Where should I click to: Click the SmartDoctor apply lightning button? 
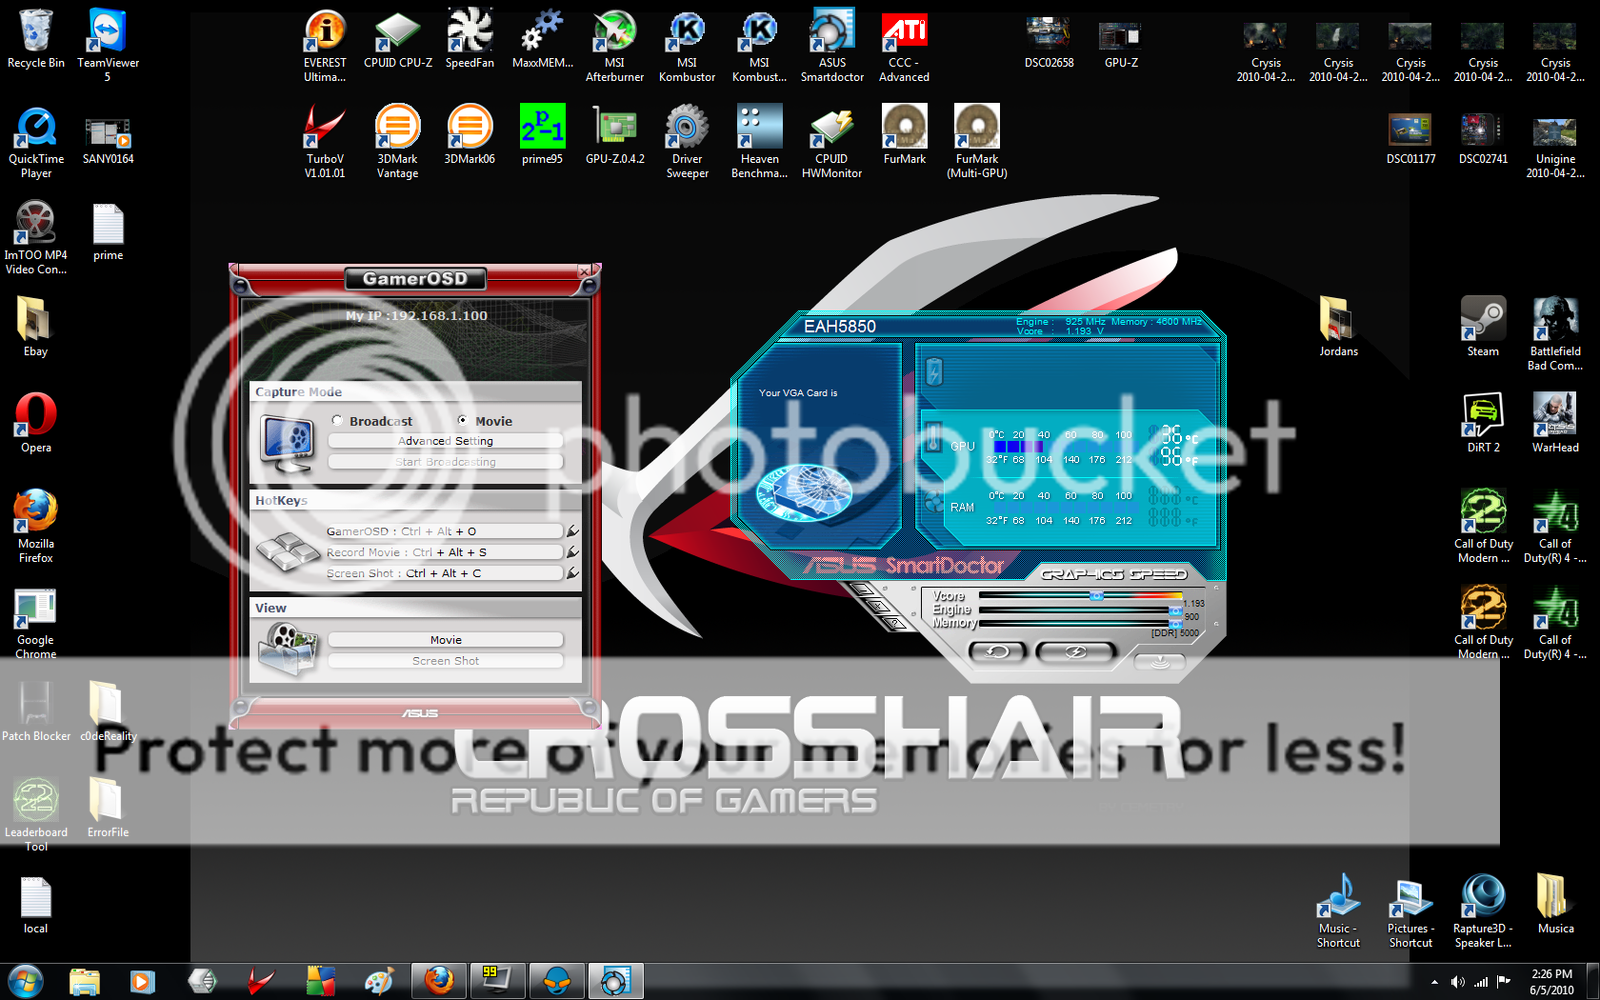(x=1076, y=652)
